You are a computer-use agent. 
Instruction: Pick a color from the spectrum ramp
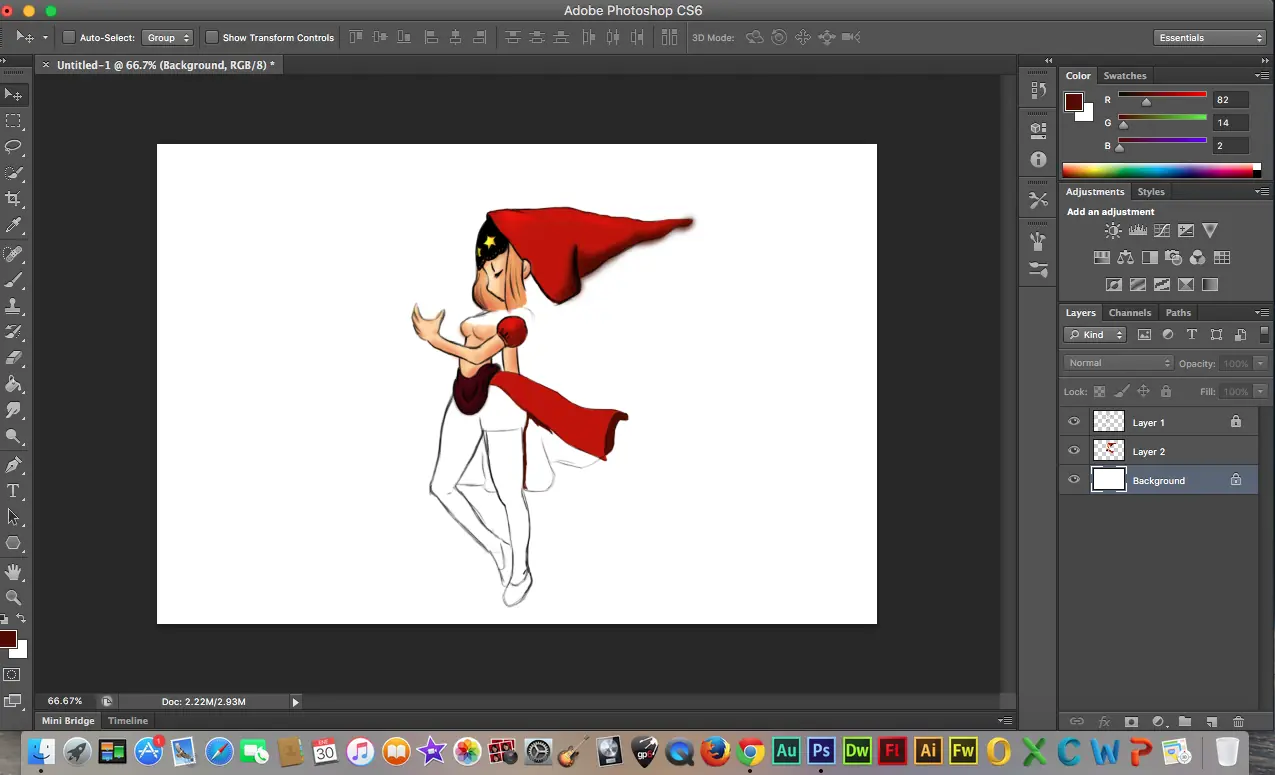coord(1158,170)
